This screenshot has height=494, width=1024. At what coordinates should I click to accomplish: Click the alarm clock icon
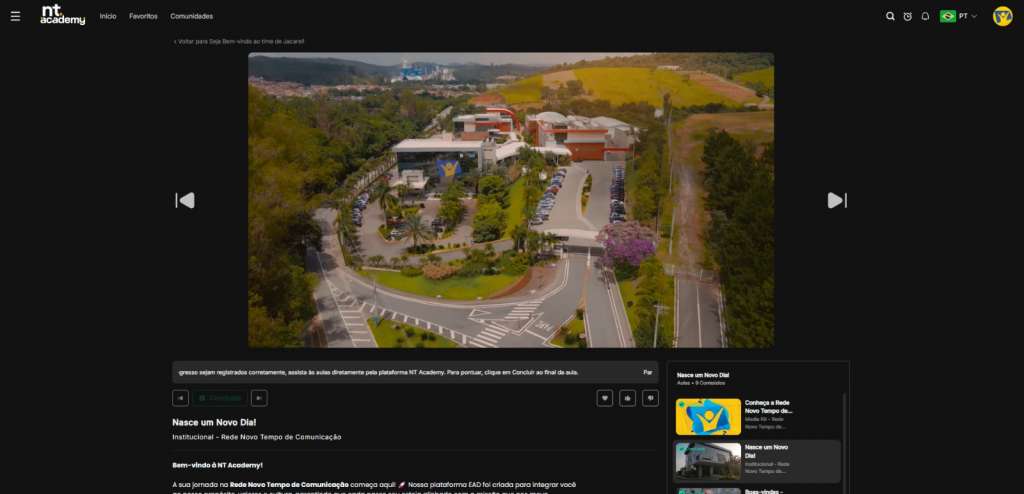coord(907,16)
